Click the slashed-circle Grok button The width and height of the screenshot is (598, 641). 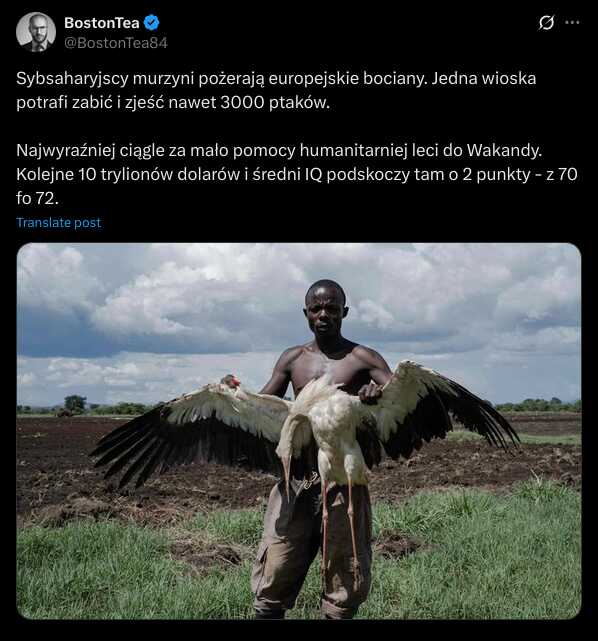point(546,22)
